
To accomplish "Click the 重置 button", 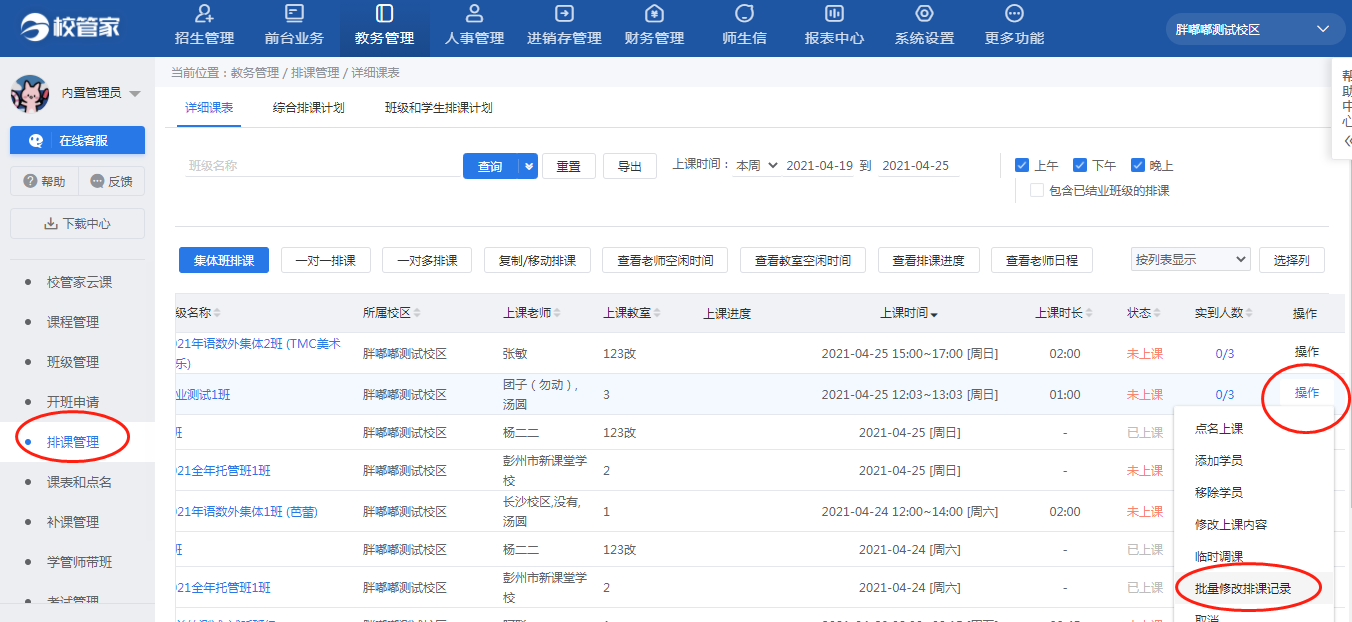I will (x=569, y=166).
